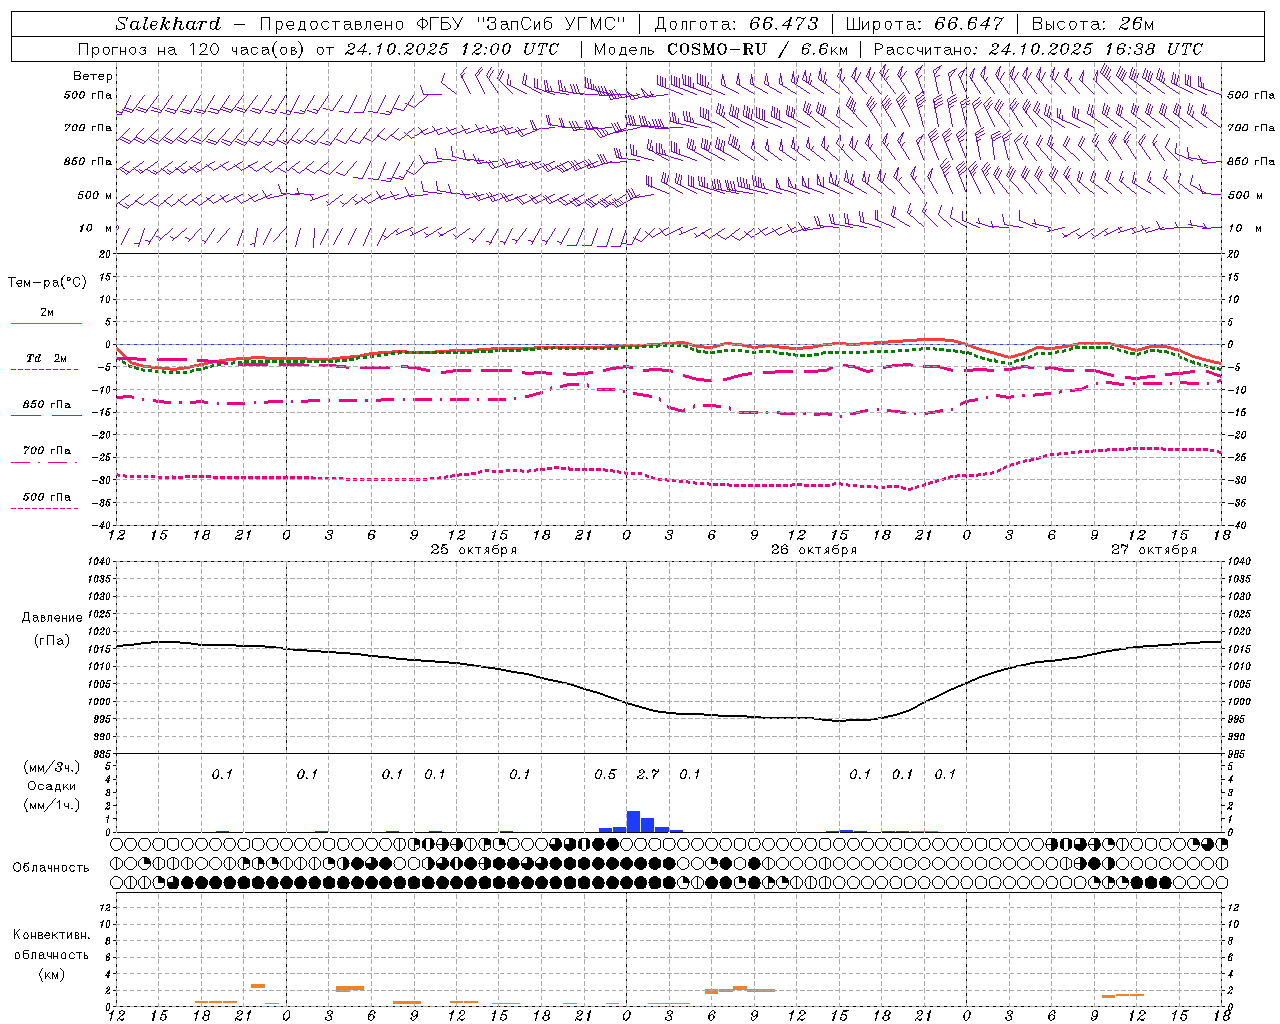Click the 'Широта: 66.647' header field
This screenshot has width=1280, height=1024.
pyautogui.click(x=924, y=24)
